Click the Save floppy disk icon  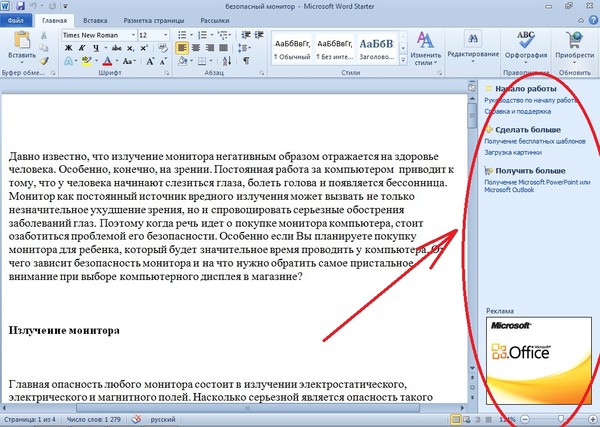[x=20, y=6]
